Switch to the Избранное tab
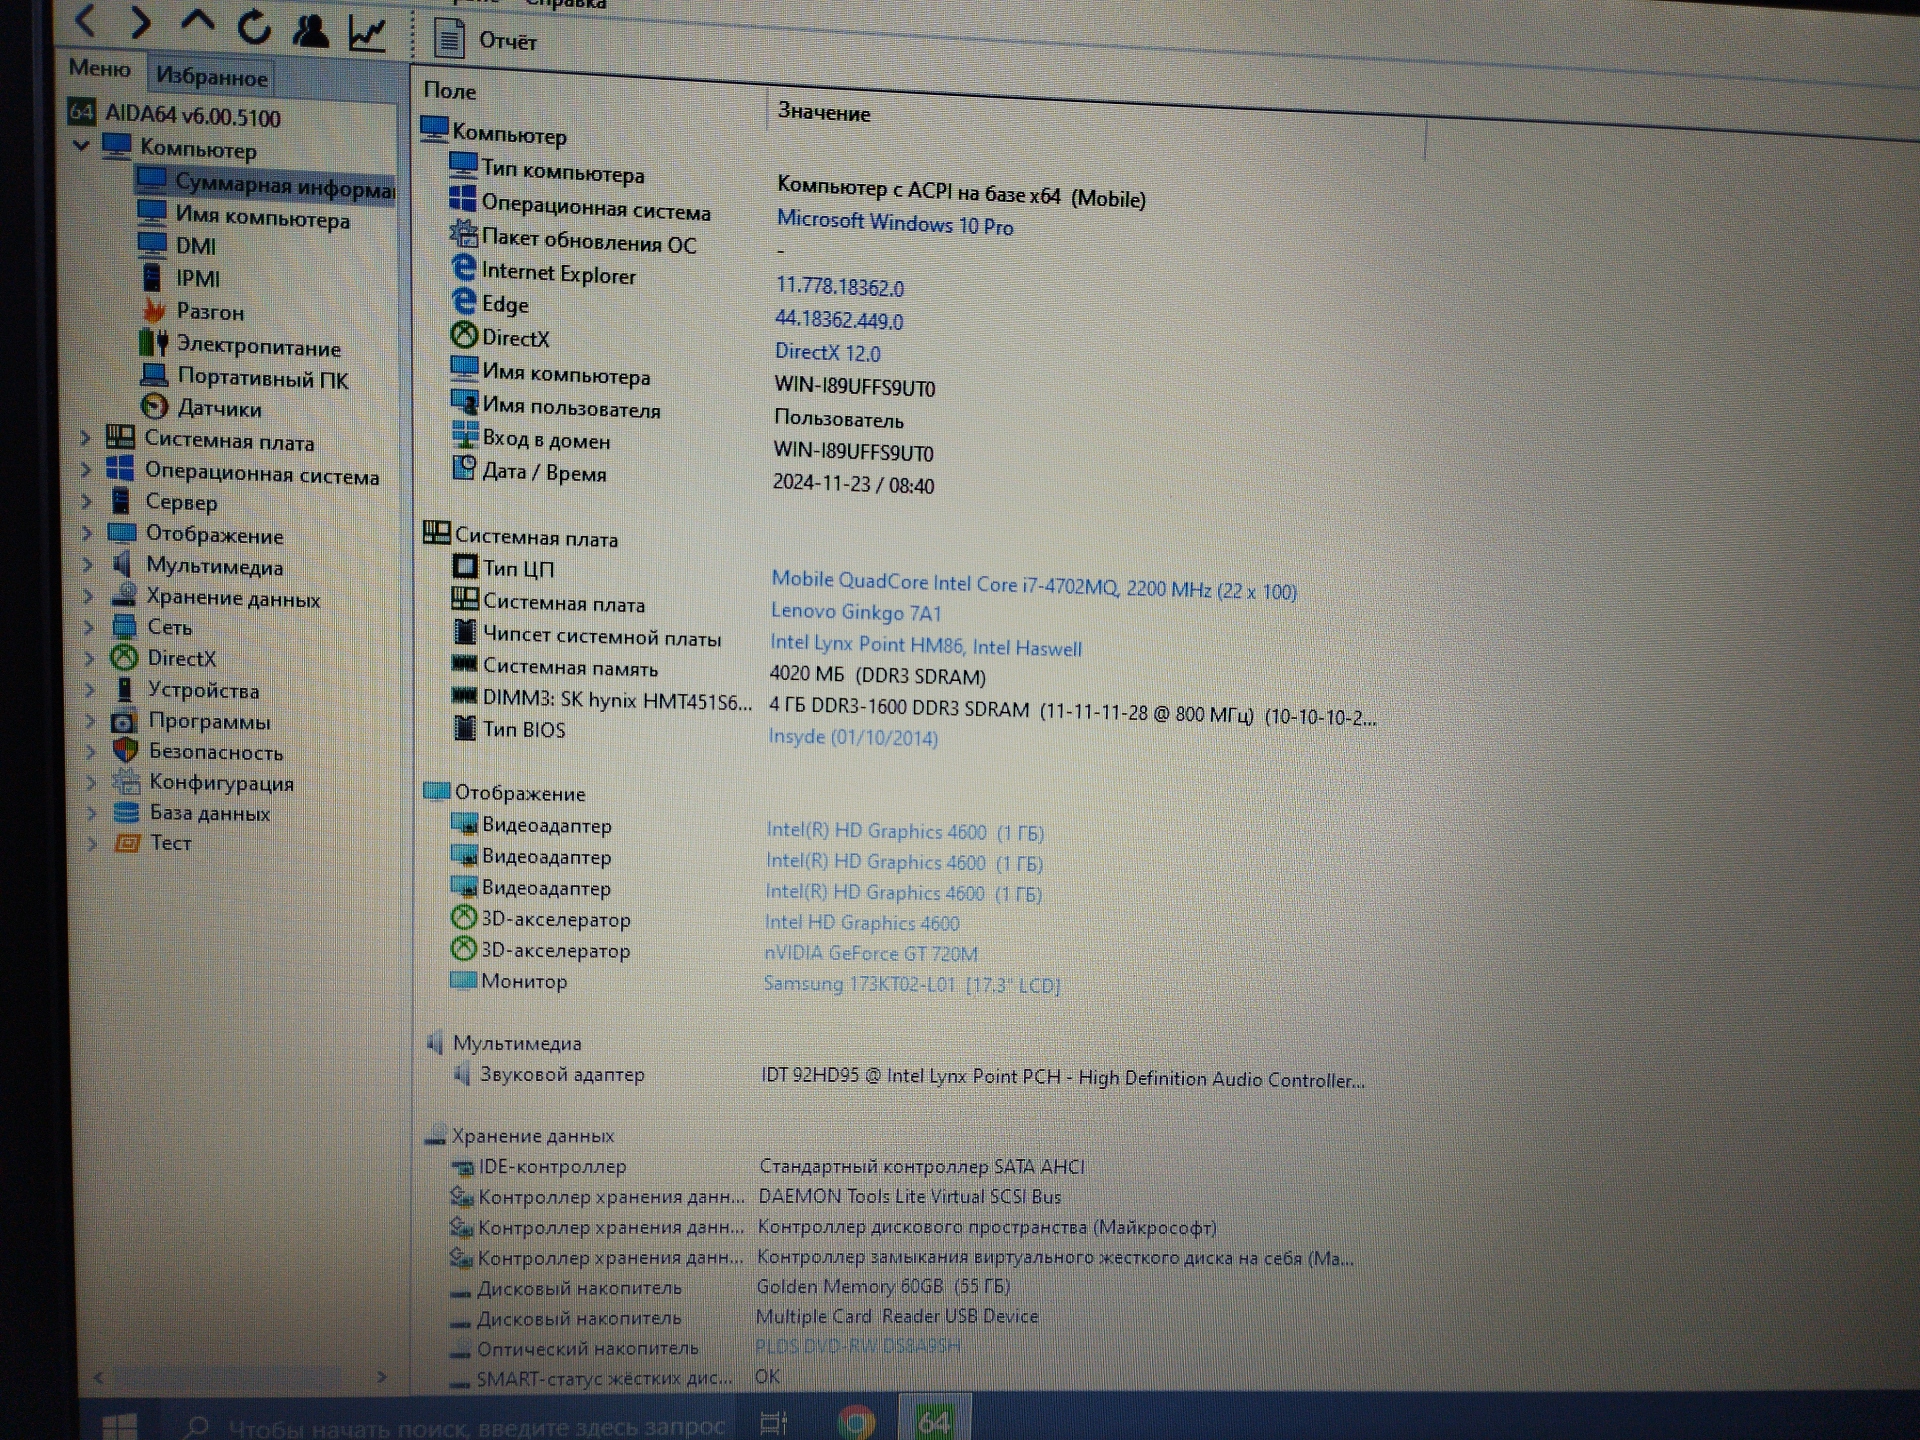Viewport: 1920px width, 1440px height. pyautogui.click(x=212, y=76)
